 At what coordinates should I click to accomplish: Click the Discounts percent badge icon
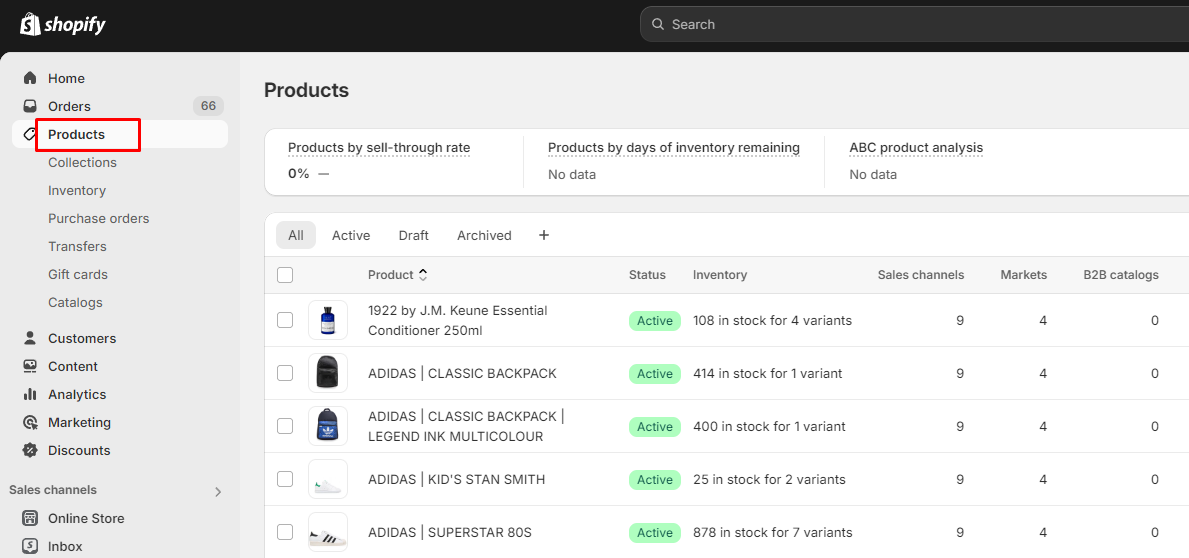(30, 450)
